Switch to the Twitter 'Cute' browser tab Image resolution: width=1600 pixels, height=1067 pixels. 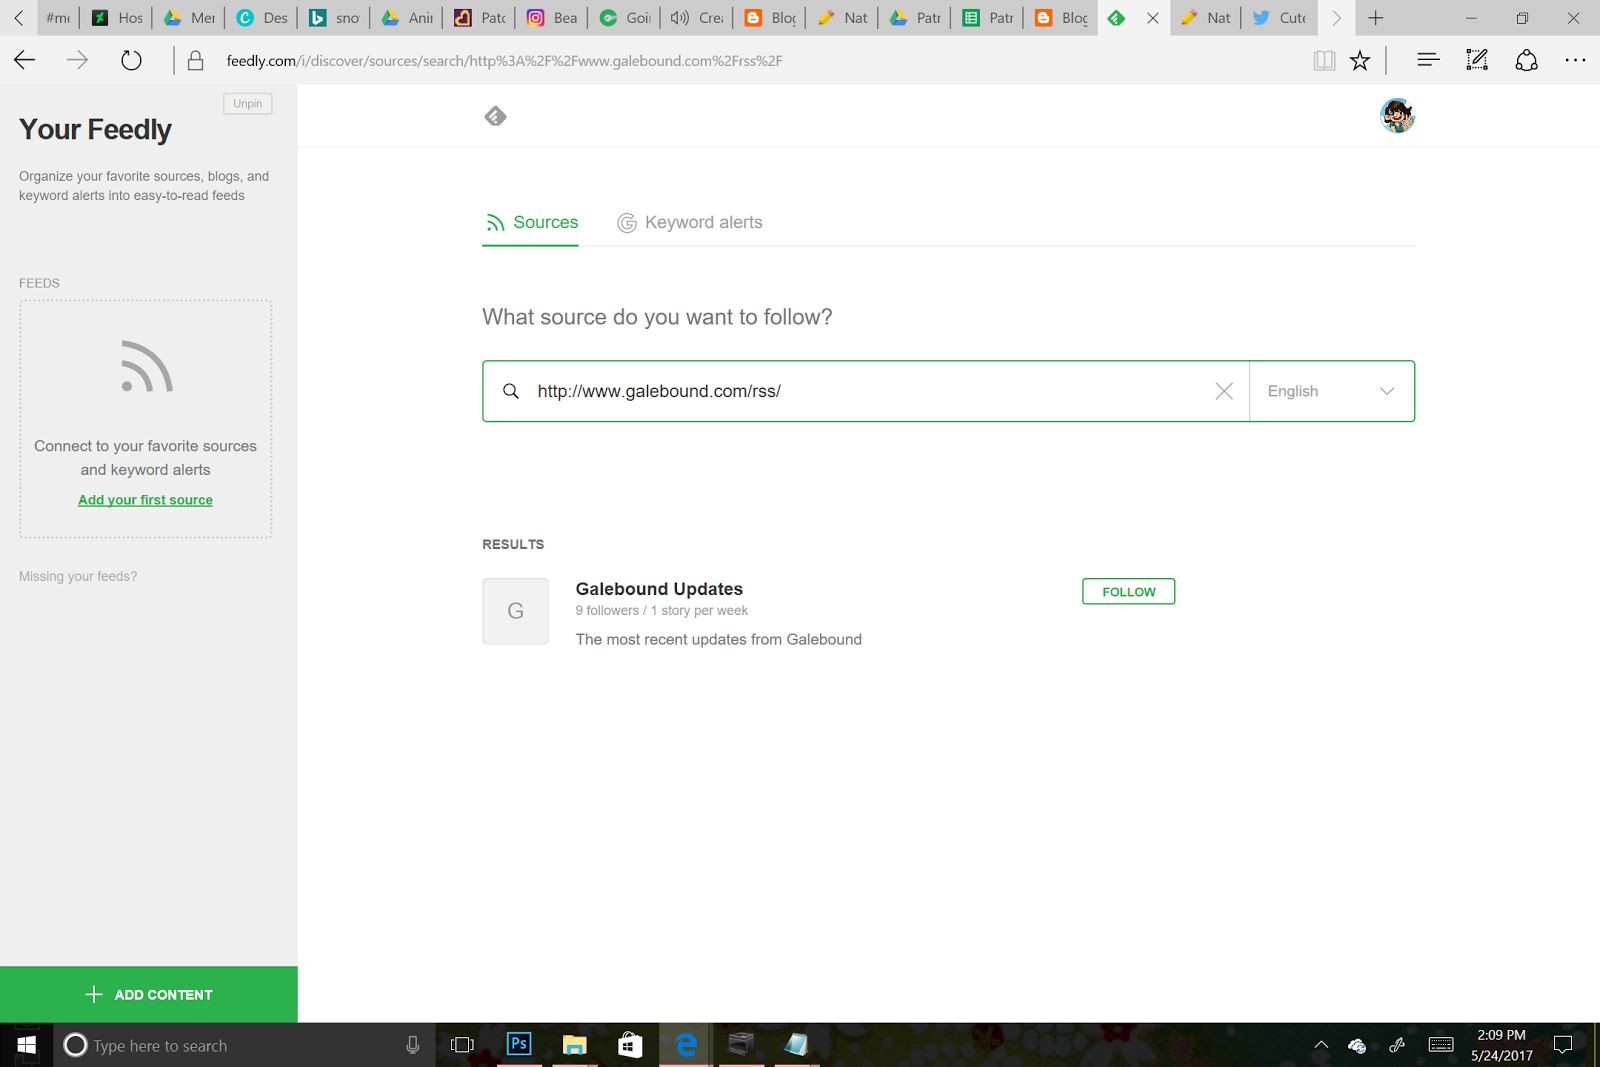point(1280,18)
